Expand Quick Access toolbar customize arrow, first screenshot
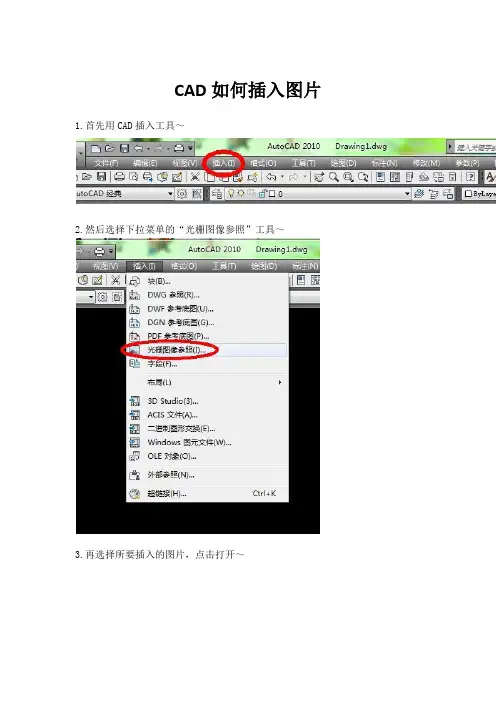Screen dimensions: 496x702 [x=190, y=148]
